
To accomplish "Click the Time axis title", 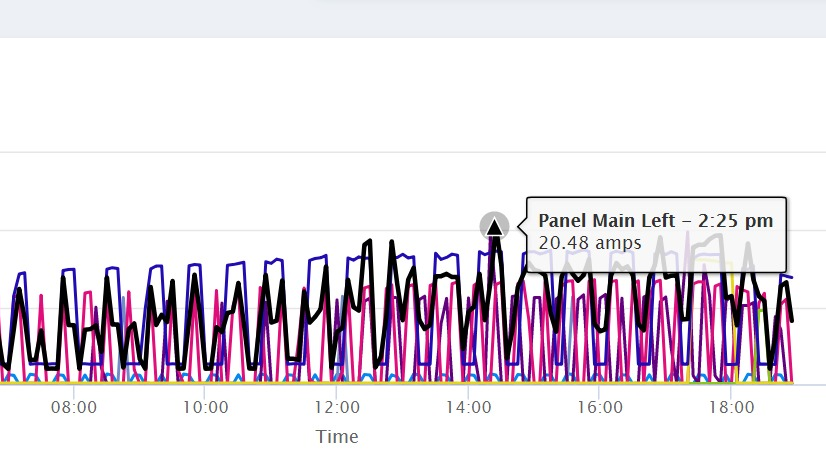I will tap(337, 437).
